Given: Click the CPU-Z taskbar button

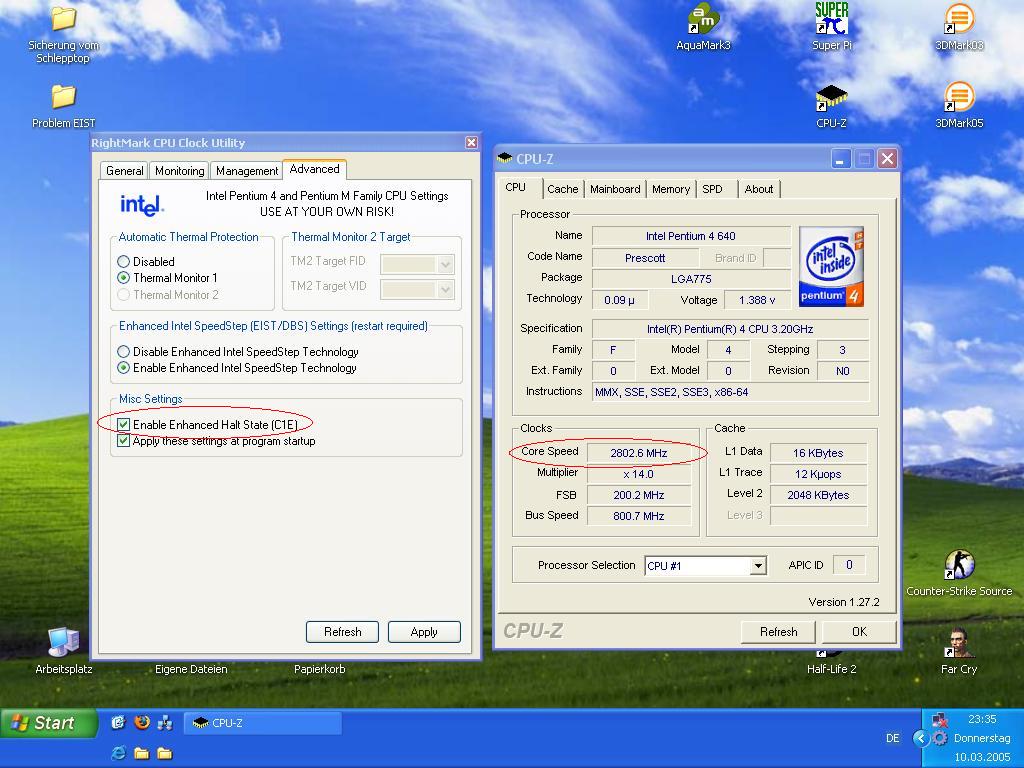Looking at the screenshot, I should pyautogui.click(x=263, y=723).
